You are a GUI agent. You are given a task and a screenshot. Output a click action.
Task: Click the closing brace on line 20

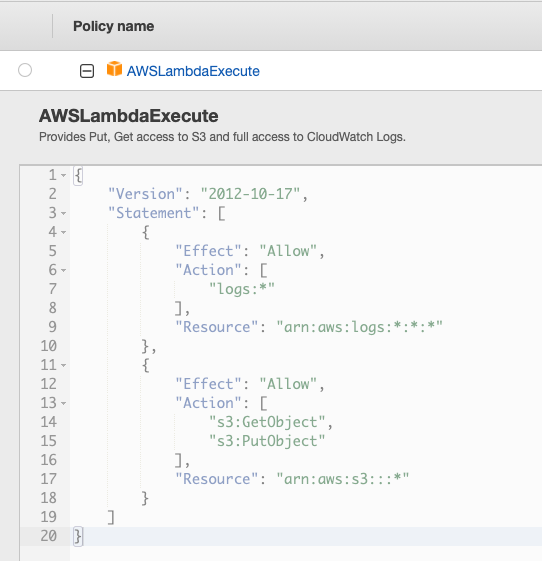(x=78, y=536)
